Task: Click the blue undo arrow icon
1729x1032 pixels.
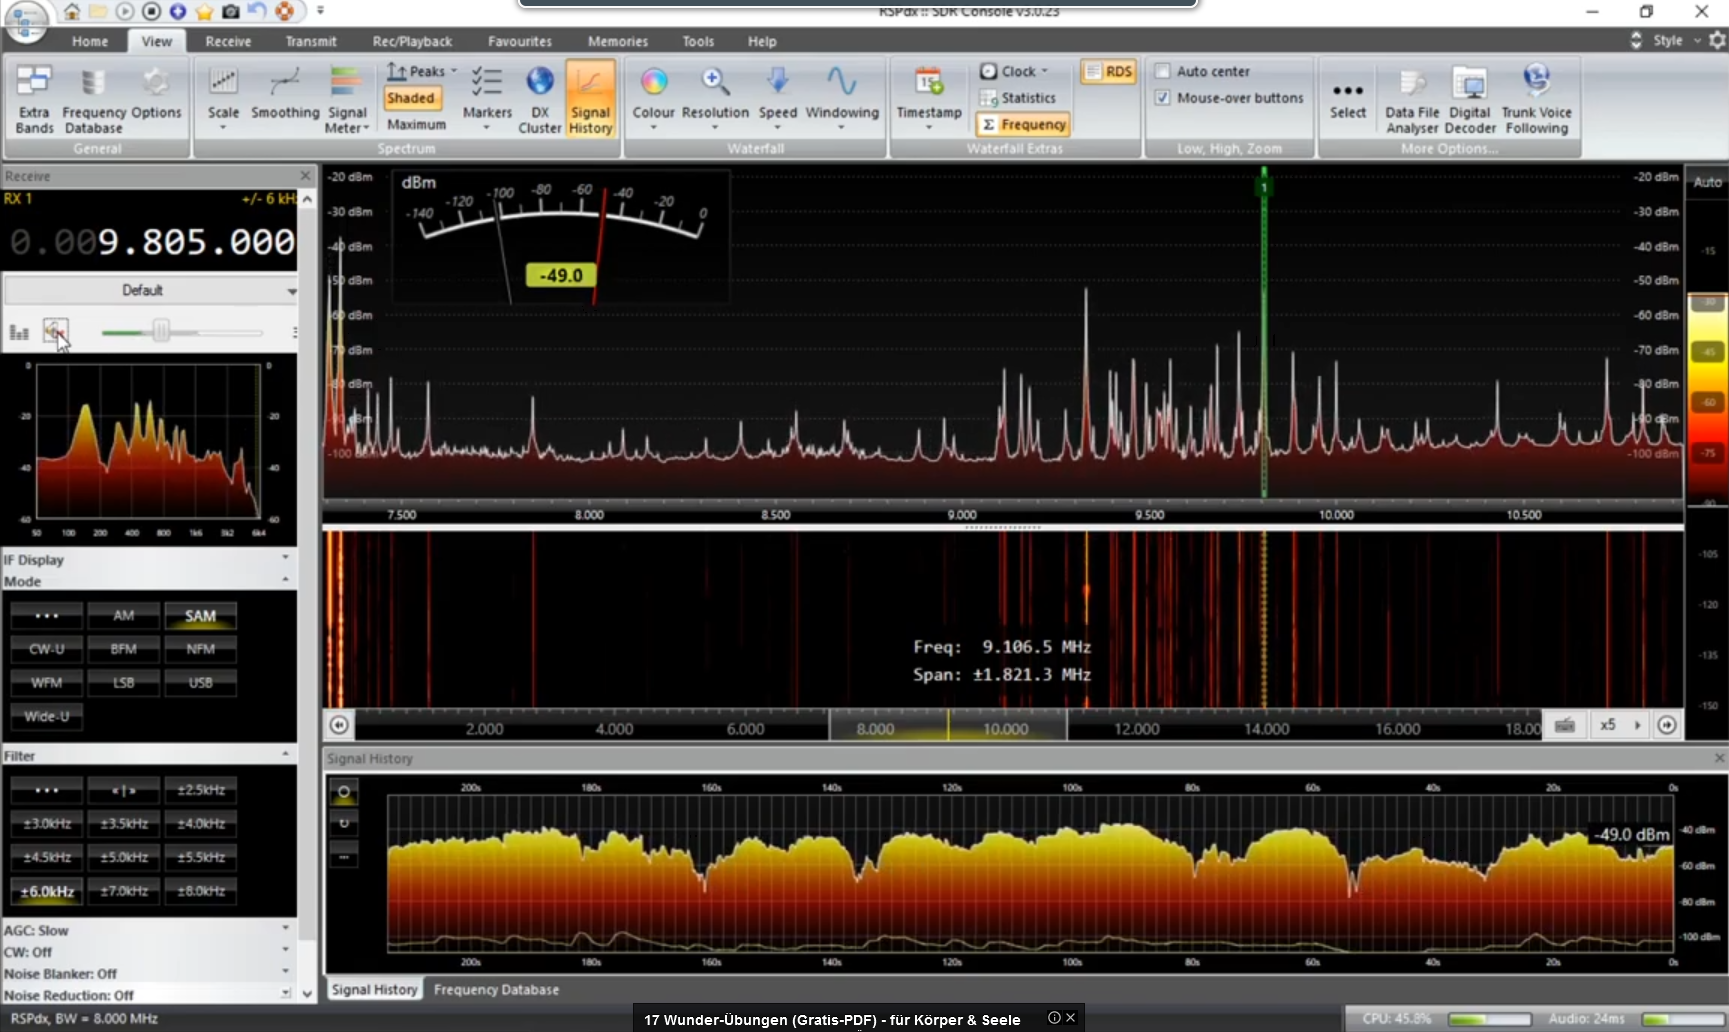Action: (x=257, y=11)
